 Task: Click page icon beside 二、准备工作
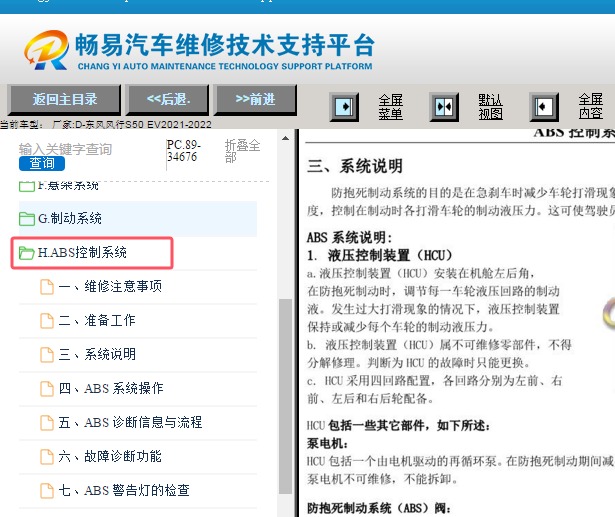pyautogui.click(x=47, y=320)
